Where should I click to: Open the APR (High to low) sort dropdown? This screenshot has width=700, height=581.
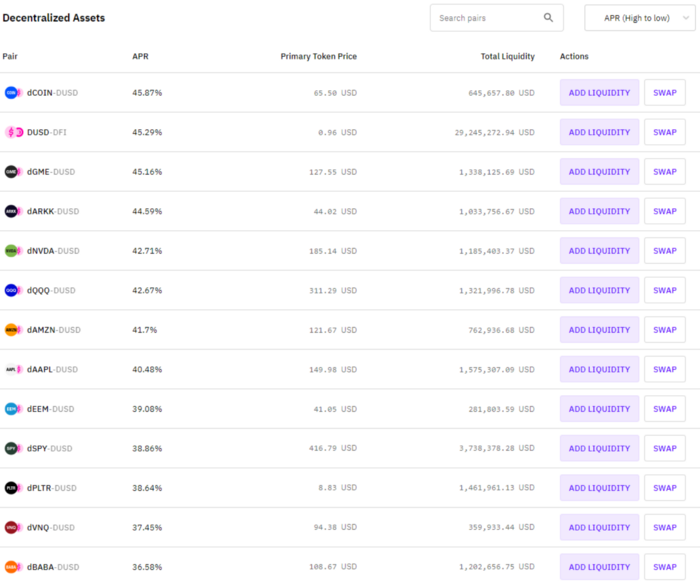pyautogui.click(x=640, y=18)
